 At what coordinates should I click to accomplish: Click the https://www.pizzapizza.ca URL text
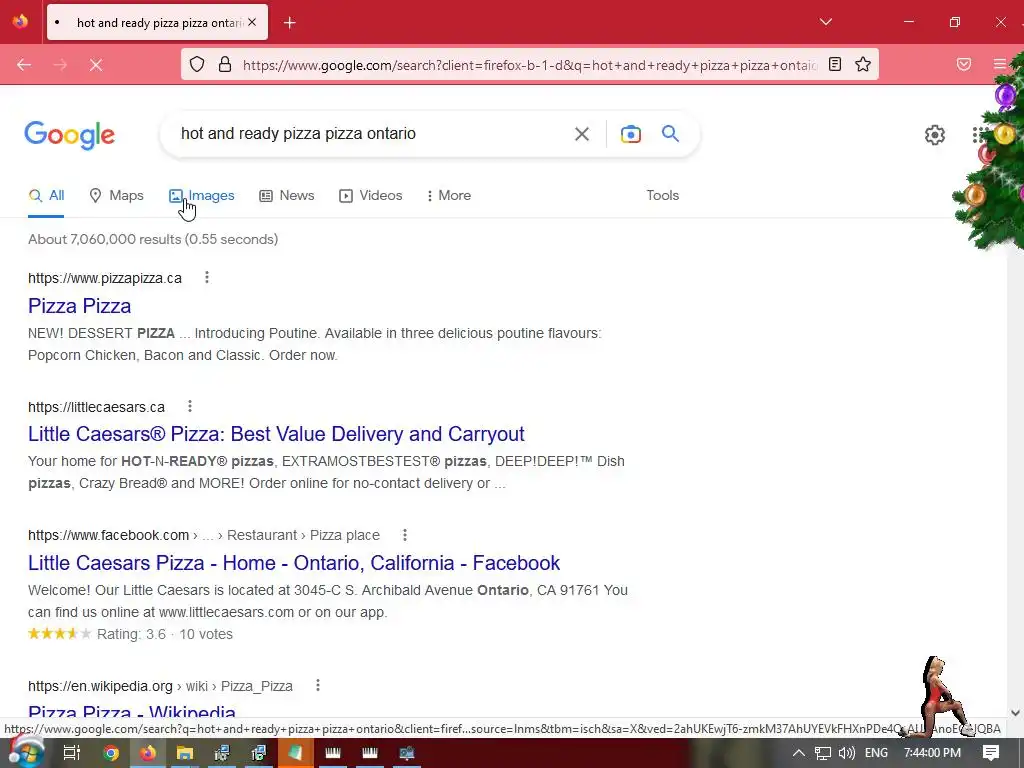click(x=104, y=278)
